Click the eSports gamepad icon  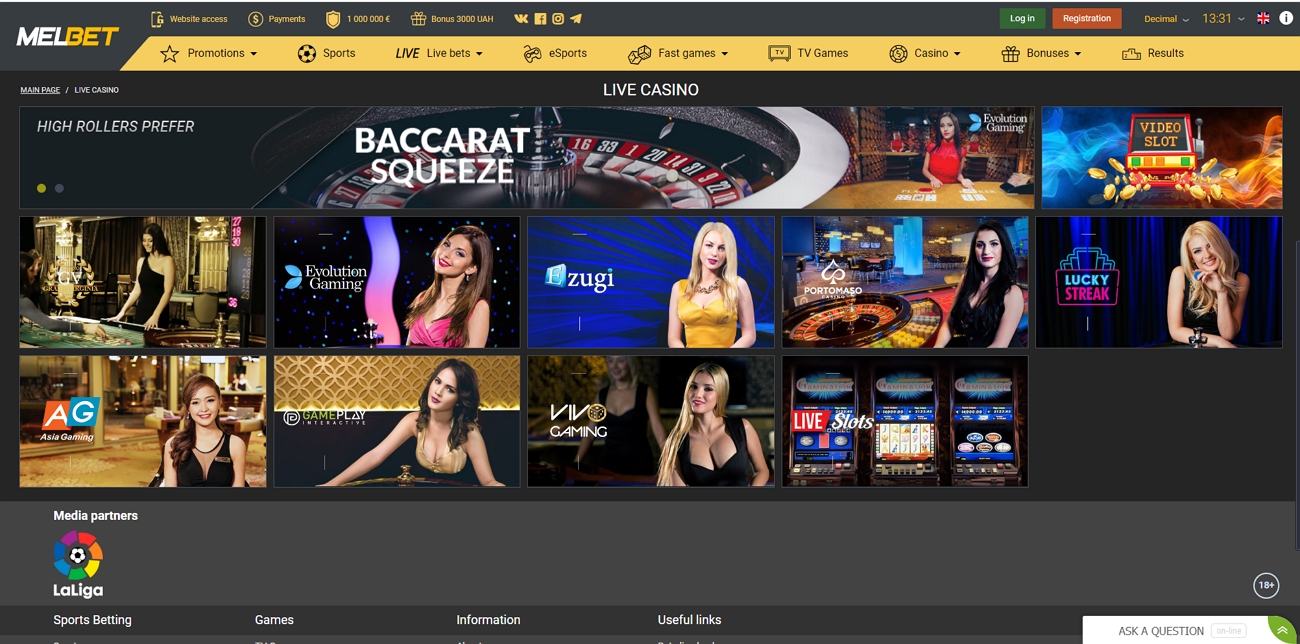click(532, 54)
